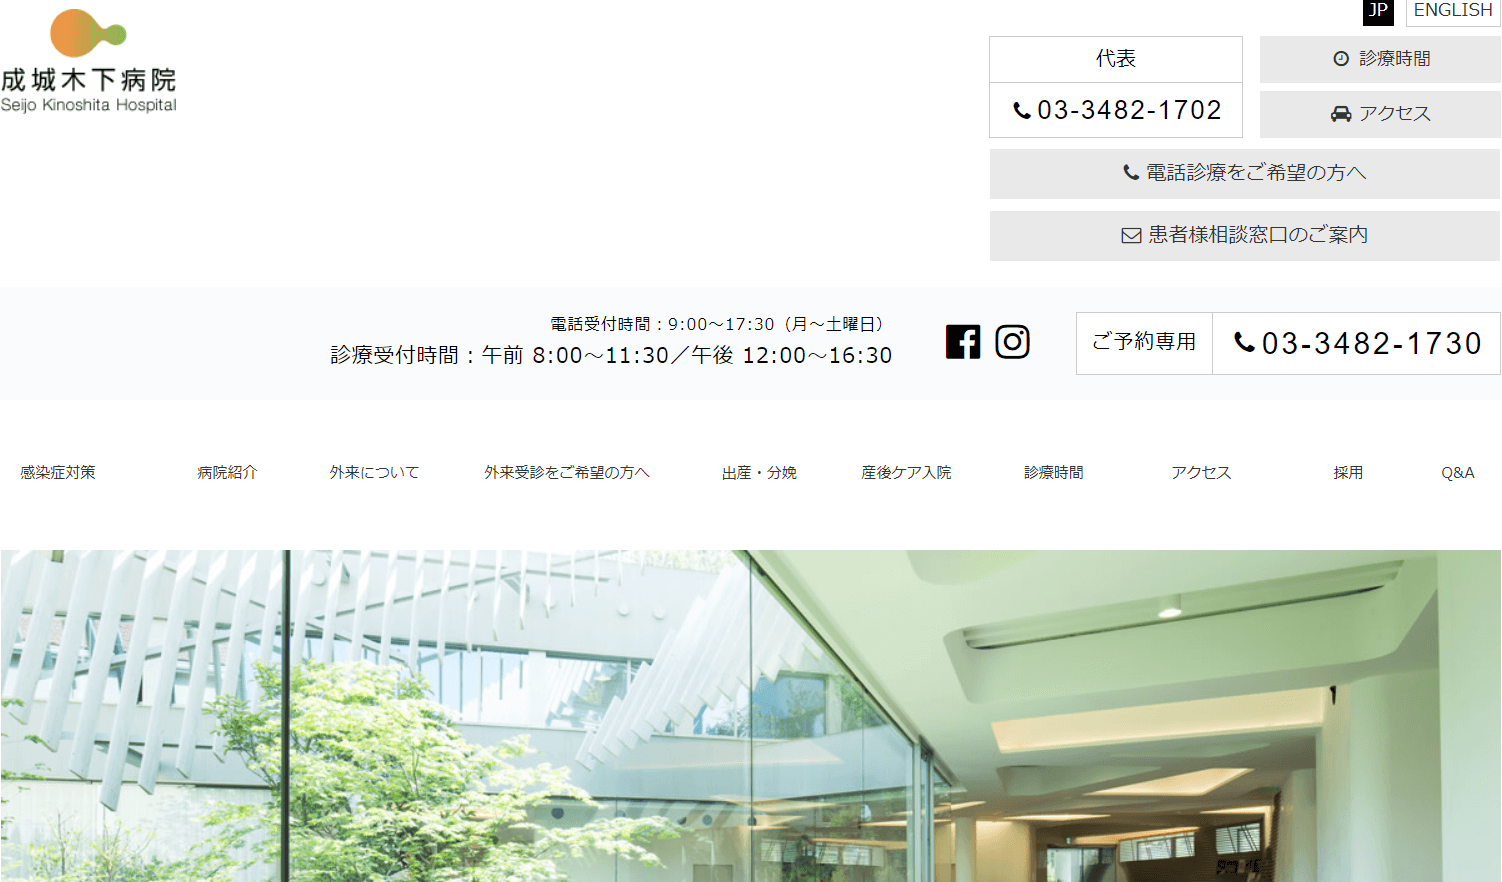The image size is (1502, 882).
Task: Open 産後ケア入院 navigation item
Action: coord(906,472)
